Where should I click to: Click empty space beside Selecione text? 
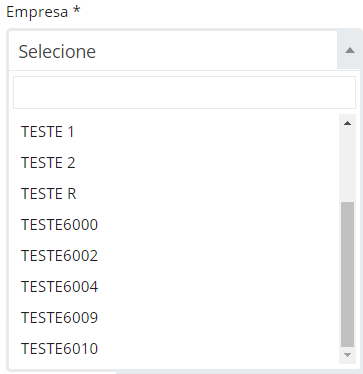[217, 51]
